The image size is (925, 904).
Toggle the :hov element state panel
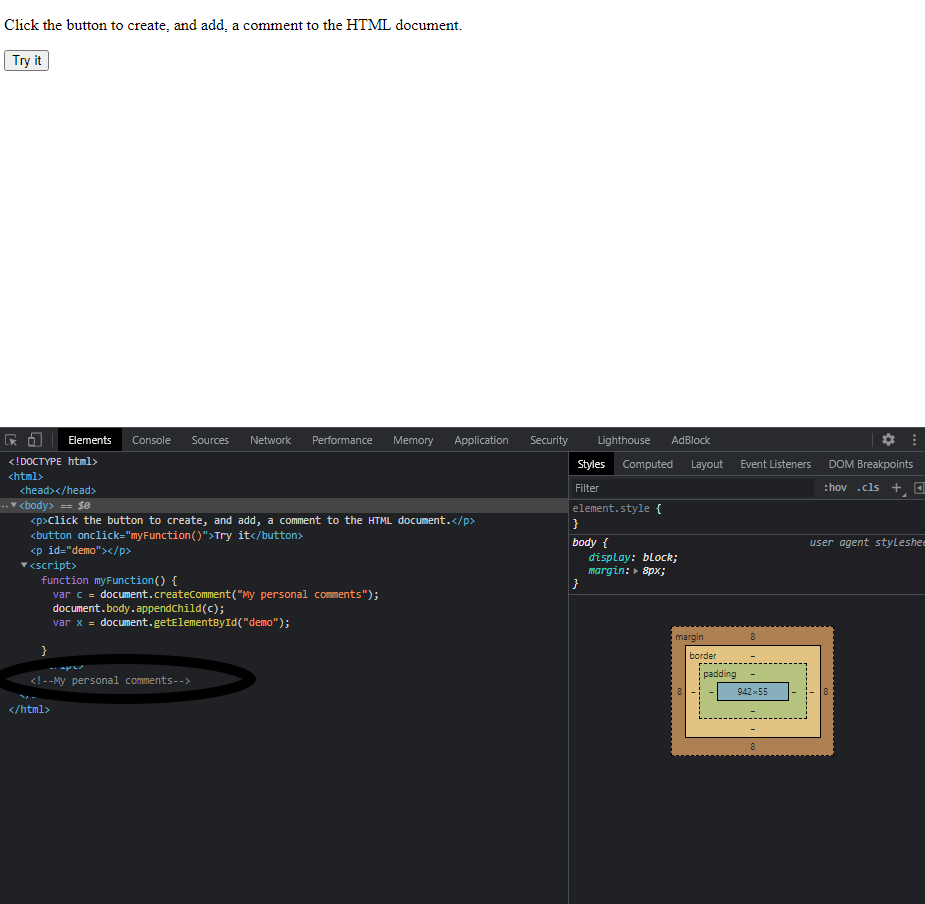[835, 487]
